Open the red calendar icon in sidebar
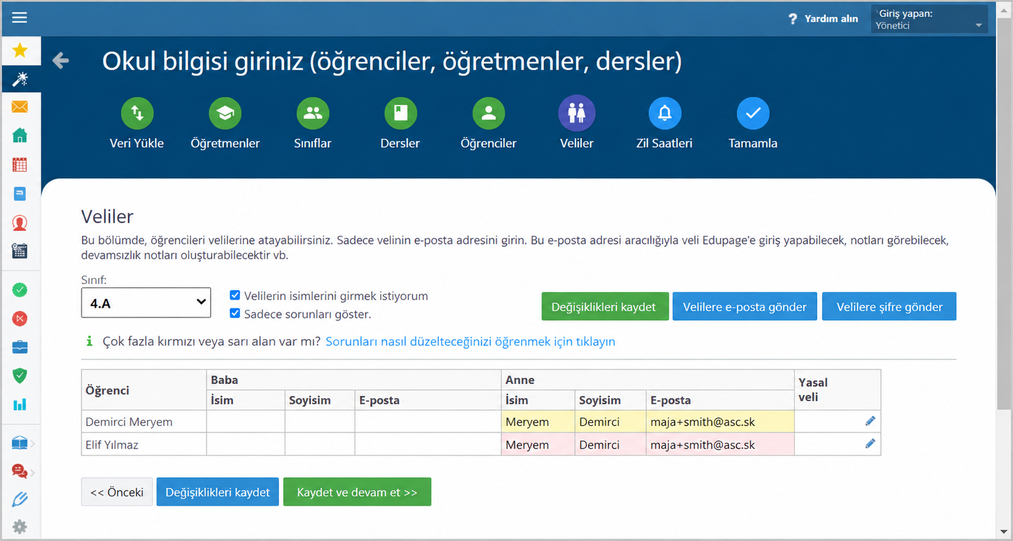The height and width of the screenshot is (541, 1013). [20, 164]
